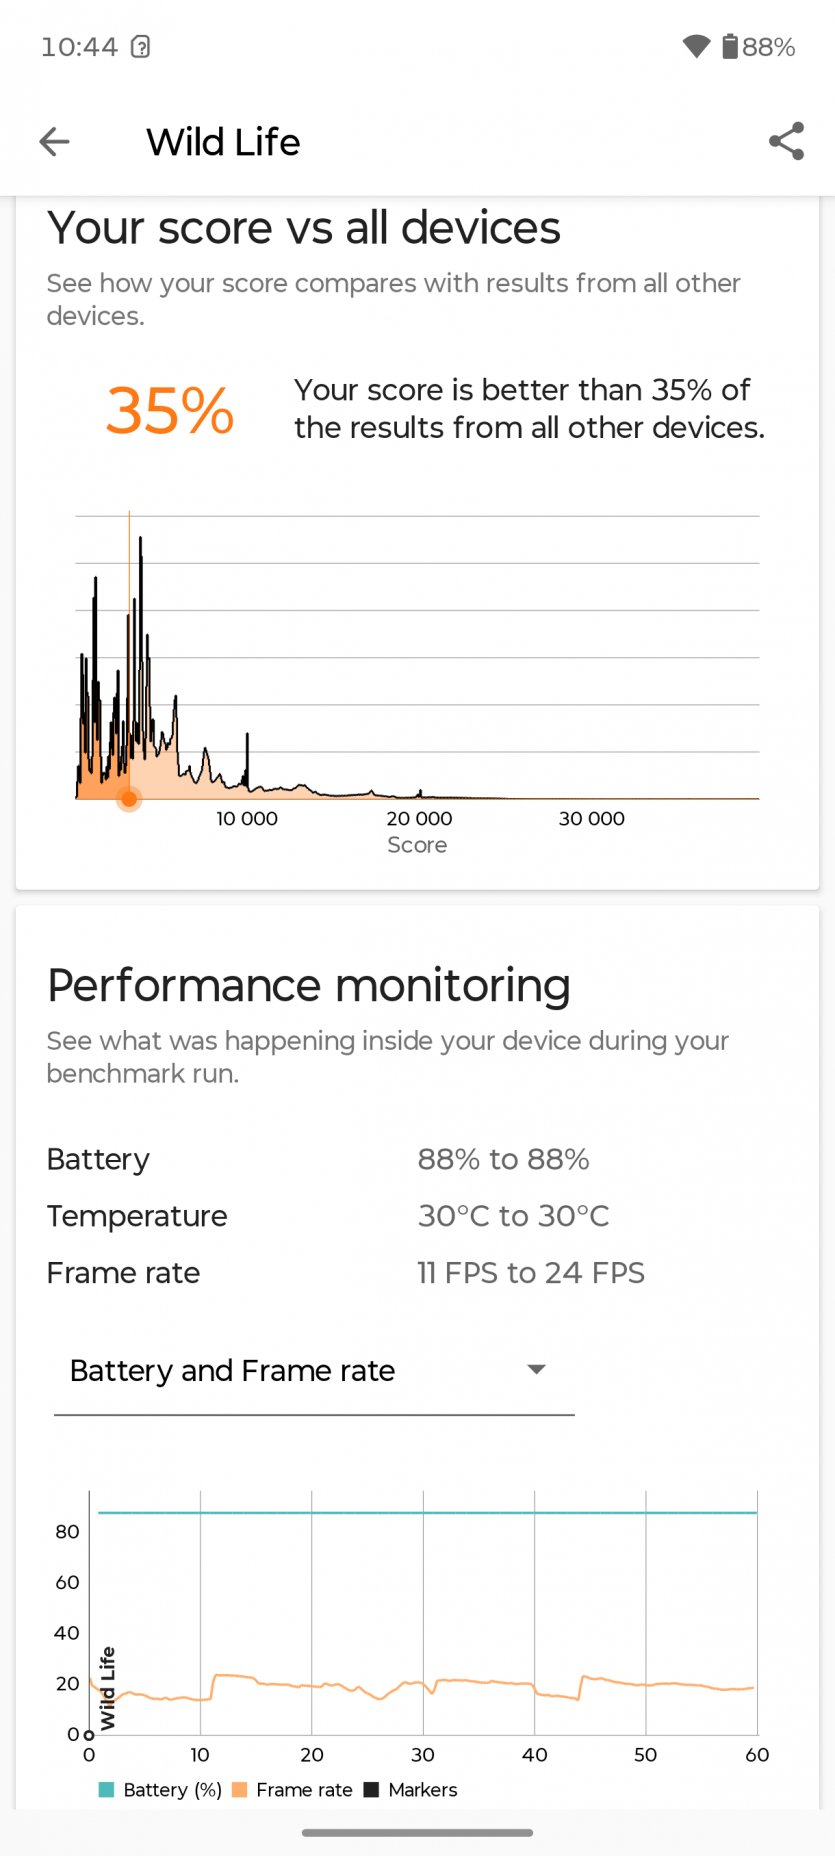Tap the orange 35% percentile figure
Viewport: 835px width, 1856px height.
click(x=170, y=410)
